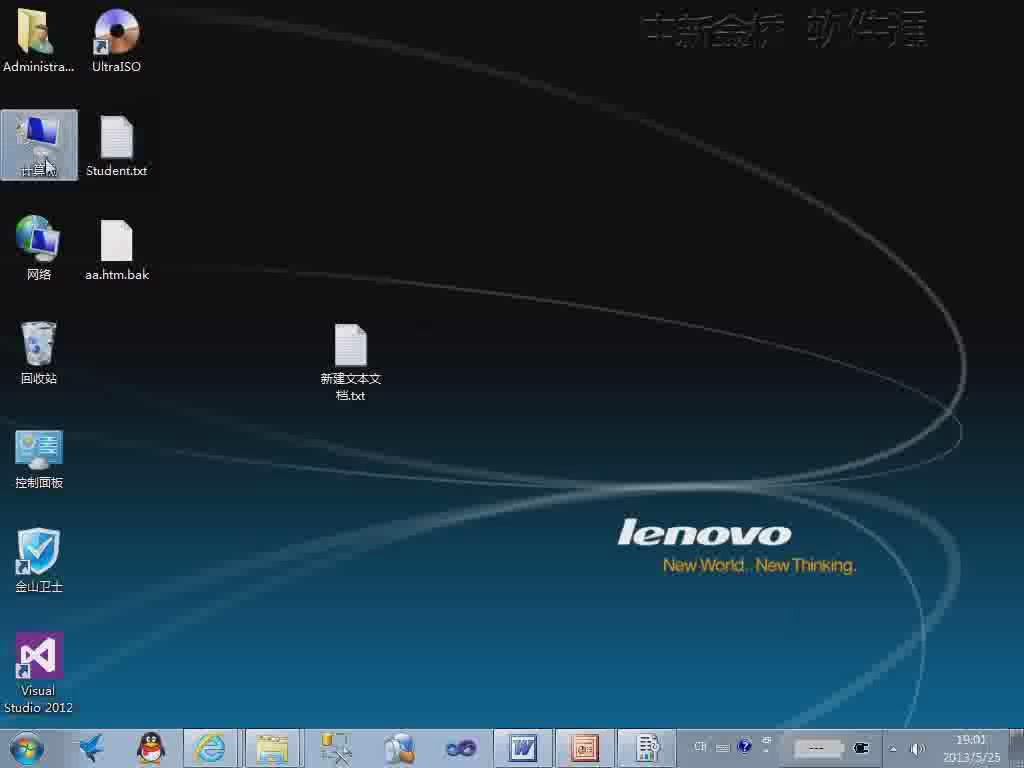This screenshot has width=1024, height=768.
Task: Open Windows Explorer folder in taskbar
Action: [x=272, y=748]
